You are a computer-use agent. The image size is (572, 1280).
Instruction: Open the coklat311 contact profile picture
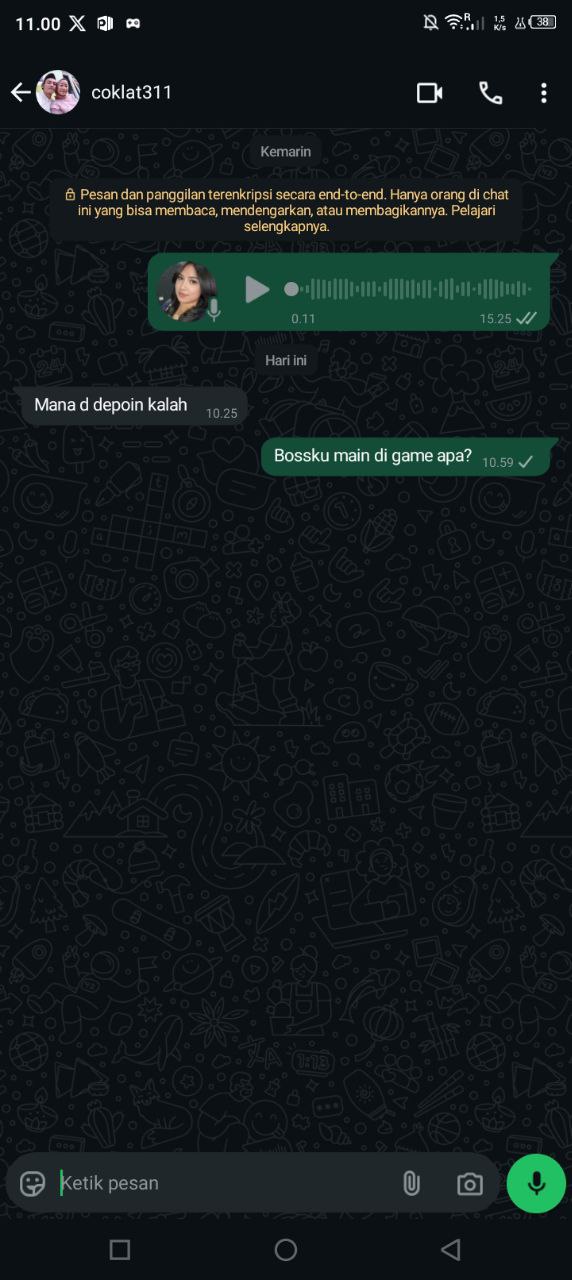pos(58,93)
